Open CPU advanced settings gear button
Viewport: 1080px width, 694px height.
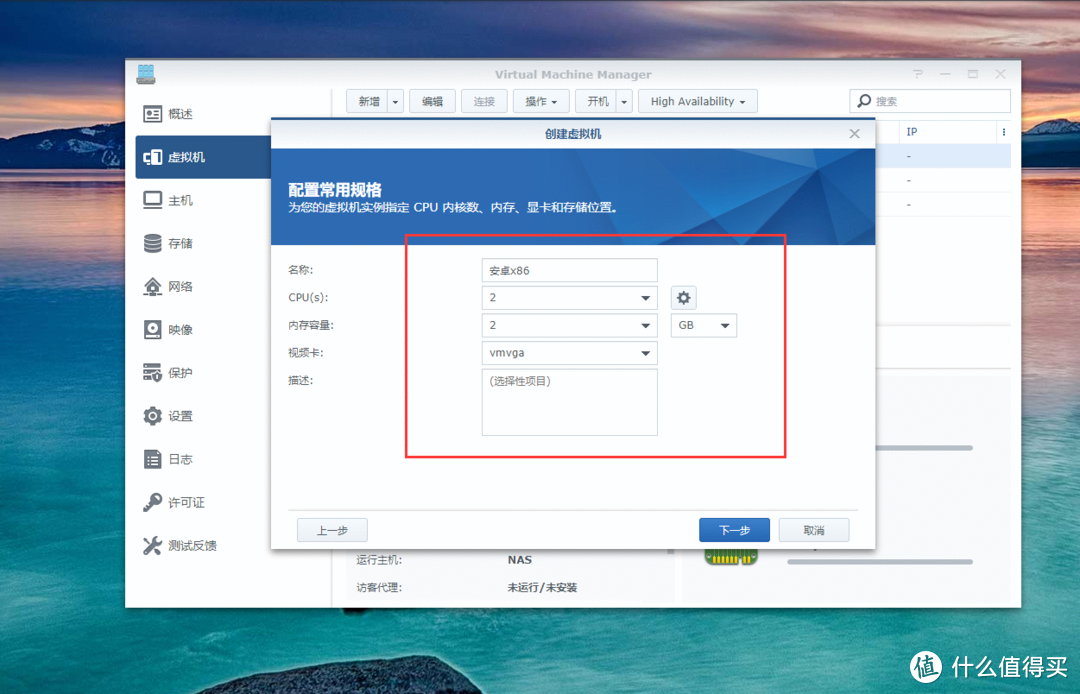tap(683, 297)
